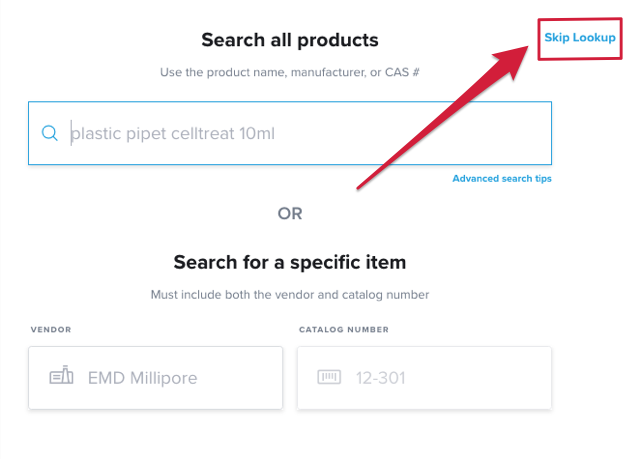
Task: Click the 'plastic pipet celltreat 10ml' placeholder
Action: click(x=173, y=134)
